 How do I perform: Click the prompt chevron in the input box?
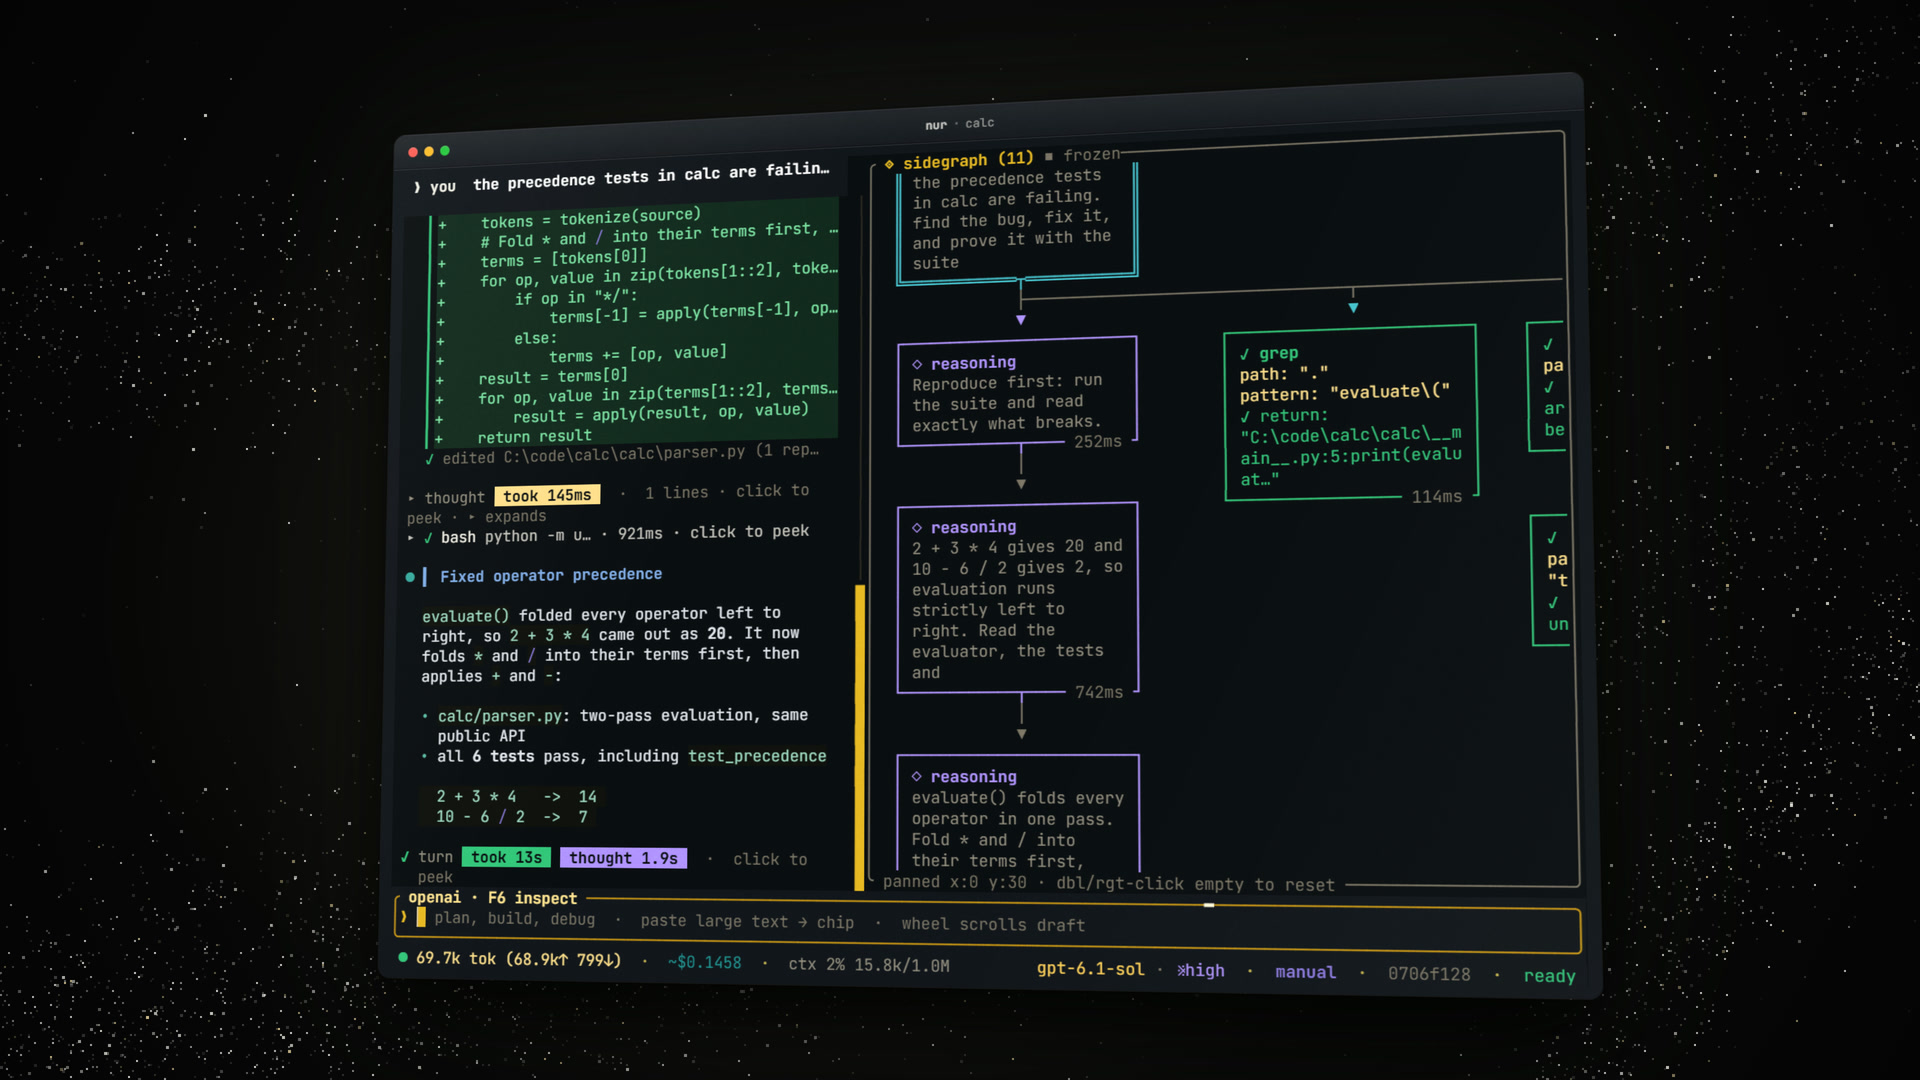click(404, 916)
